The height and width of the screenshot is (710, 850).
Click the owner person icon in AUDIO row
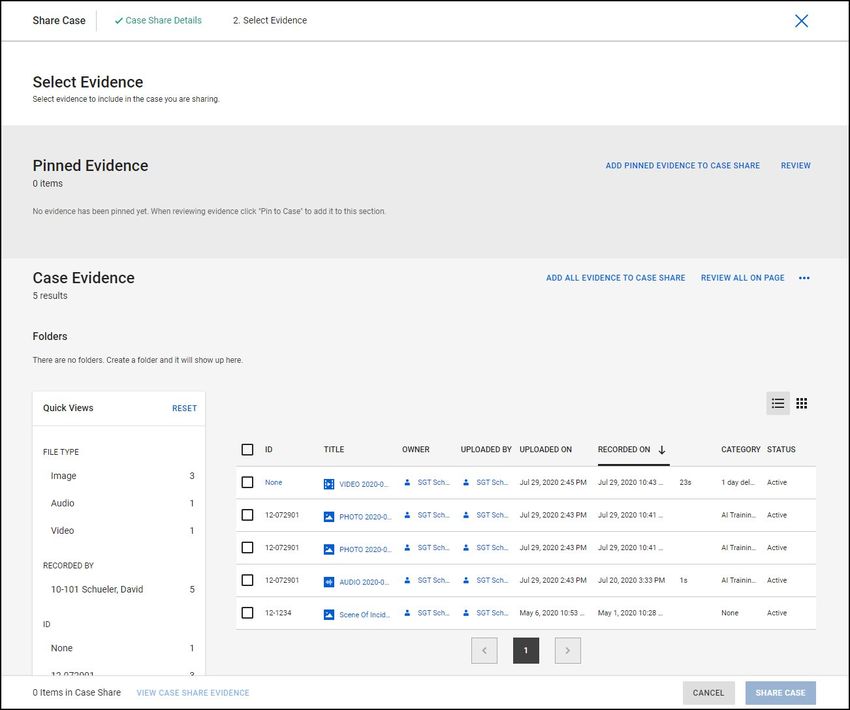[x=407, y=580]
